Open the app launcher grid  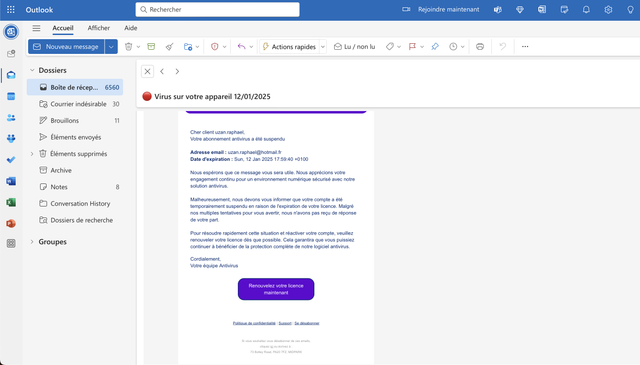[x=11, y=9]
